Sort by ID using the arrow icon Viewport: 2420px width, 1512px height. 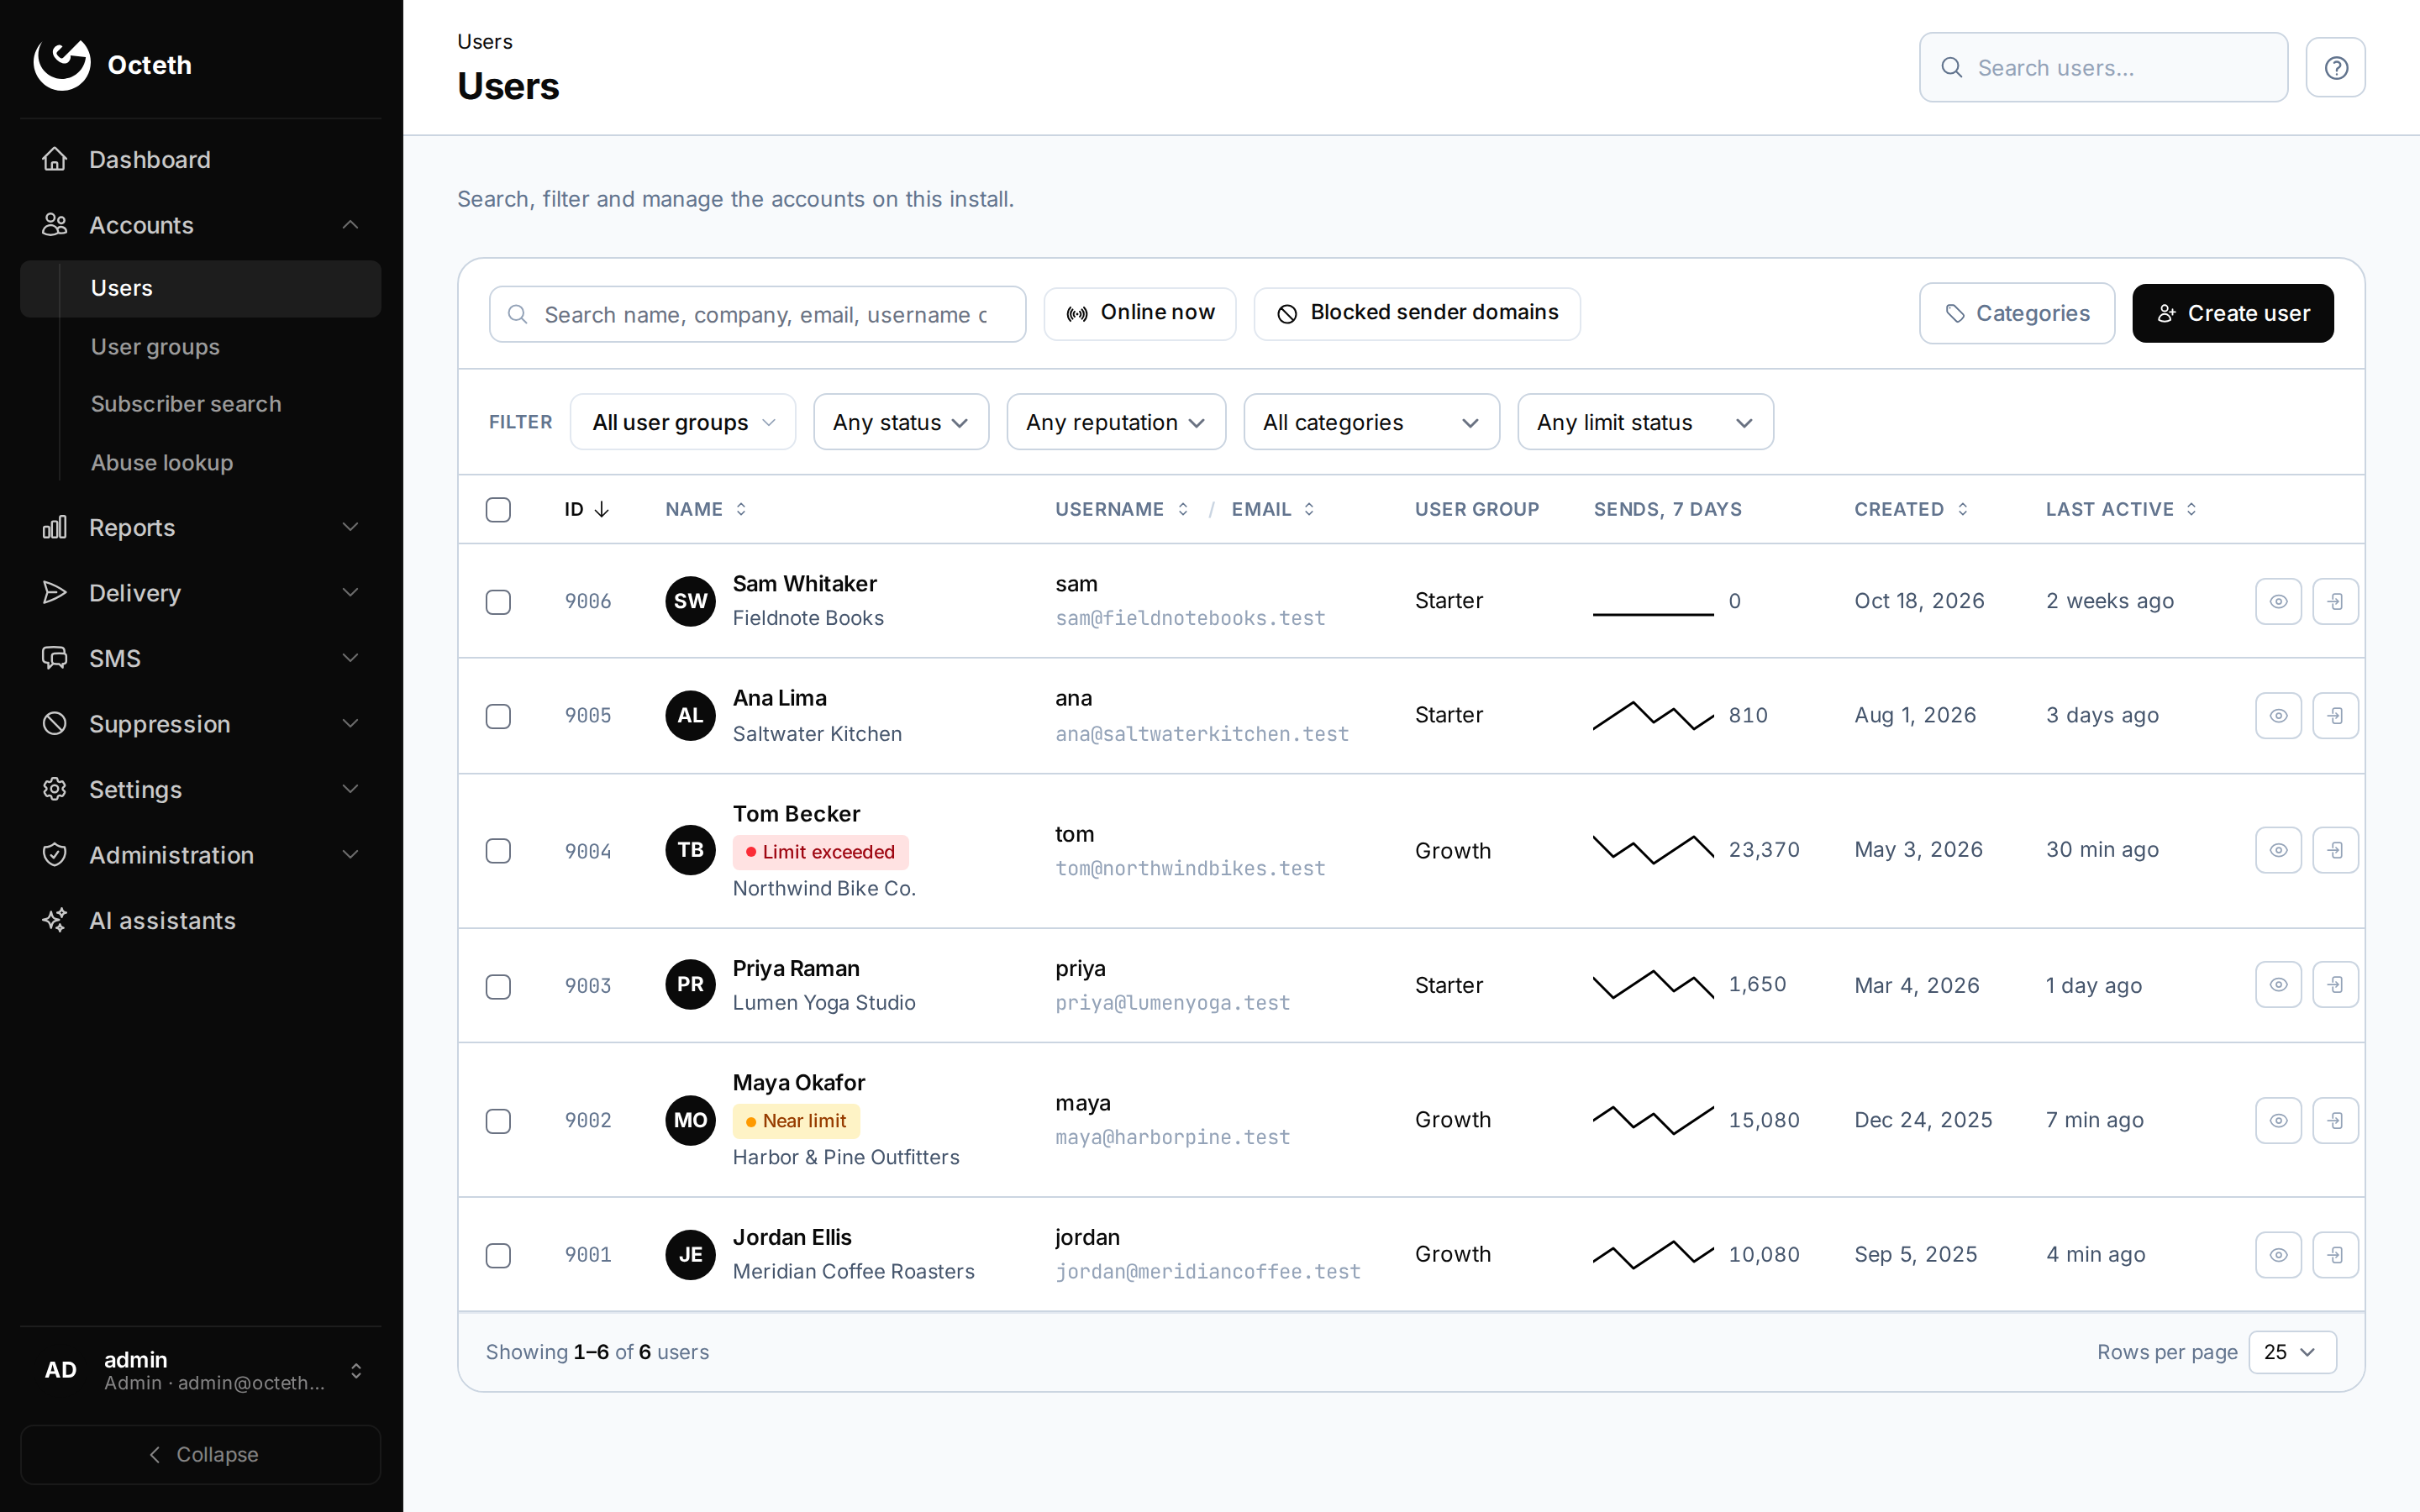pyautogui.click(x=601, y=509)
